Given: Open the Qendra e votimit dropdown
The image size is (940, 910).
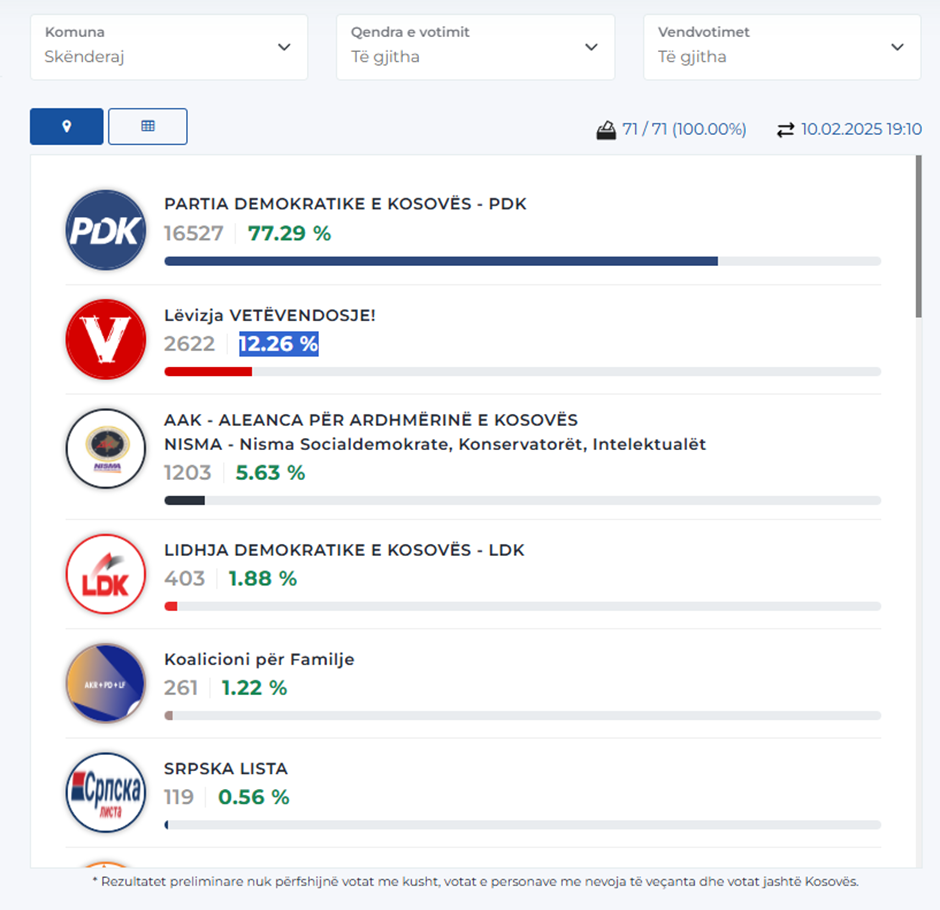Looking at the screenshot, I should [475, 47].
